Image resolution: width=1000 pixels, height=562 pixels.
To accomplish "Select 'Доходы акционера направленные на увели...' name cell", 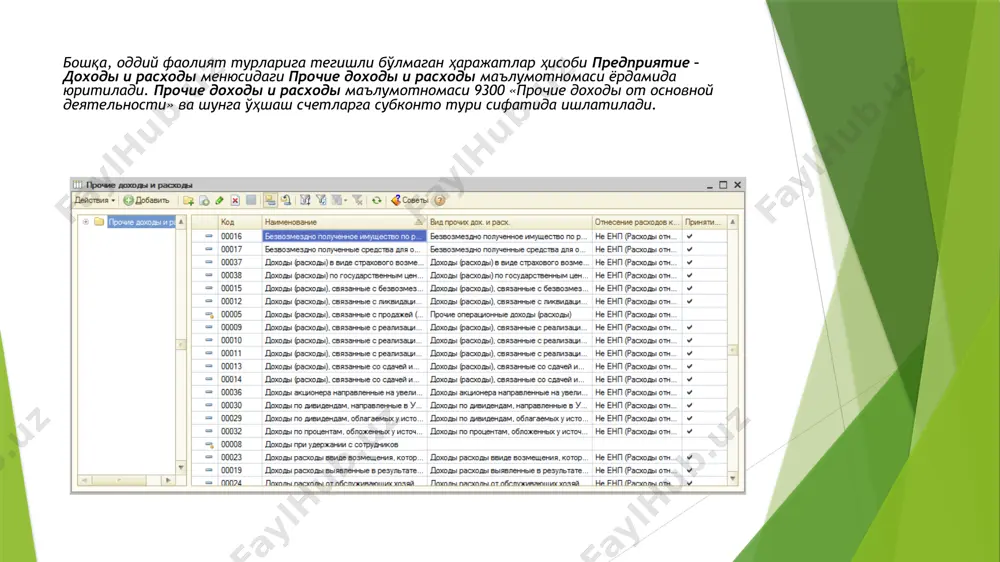I will pos(344,392).
